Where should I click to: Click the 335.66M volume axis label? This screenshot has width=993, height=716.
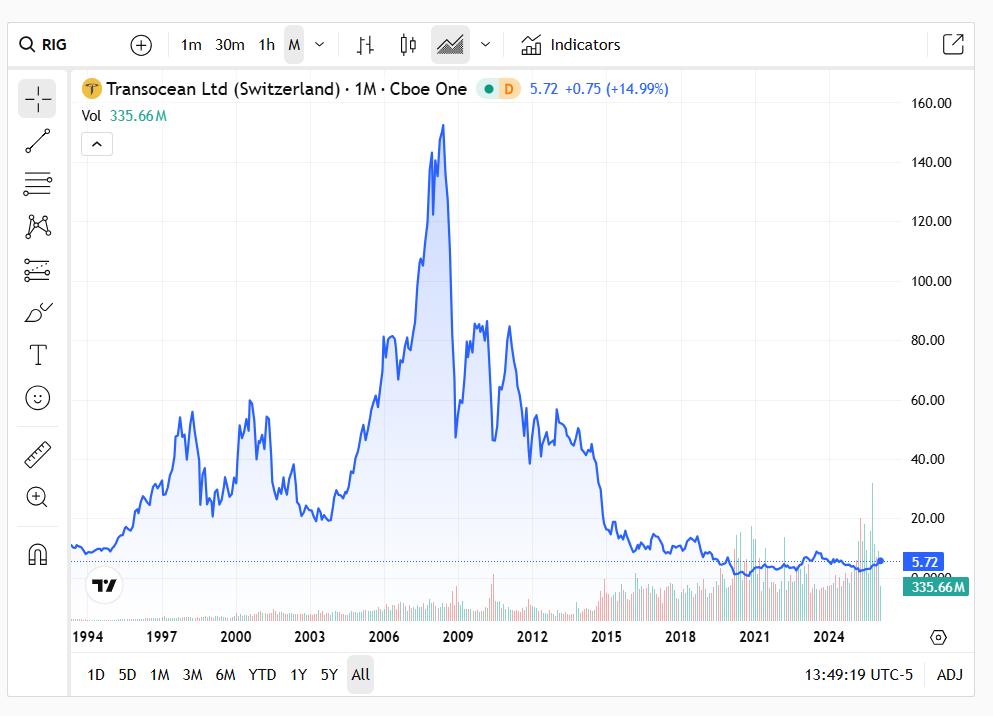pyautogui.click(x=936, y=587)
